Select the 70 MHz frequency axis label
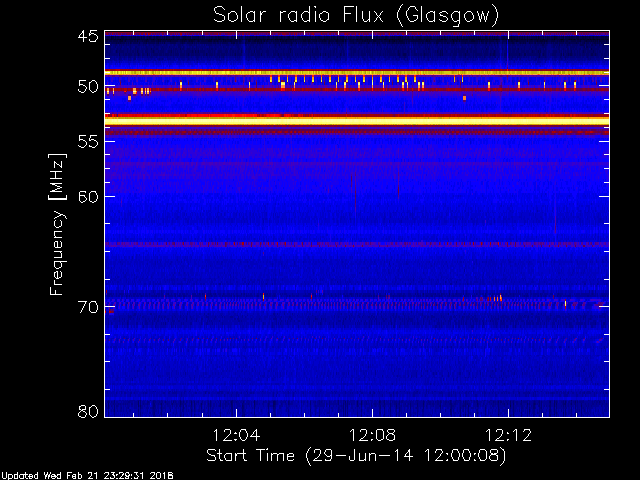This screenshot has width=640, height=480. tap(88, 307)
